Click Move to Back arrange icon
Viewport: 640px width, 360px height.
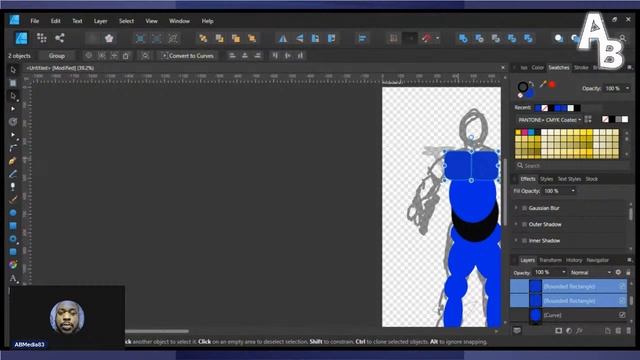tap(203, 38)
